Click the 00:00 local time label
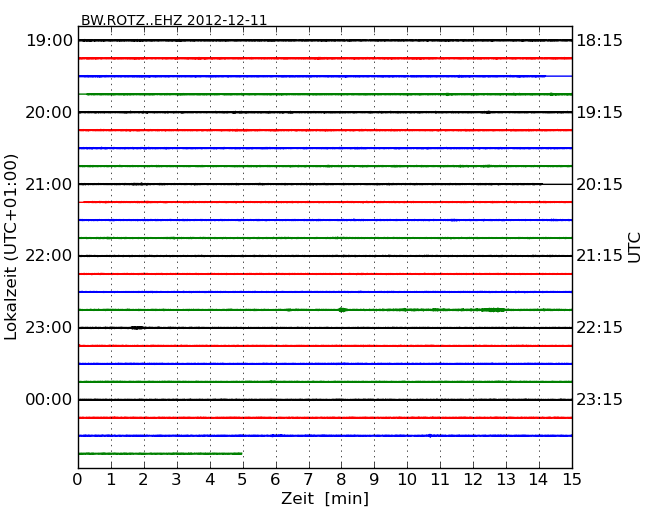 (49, 399)
